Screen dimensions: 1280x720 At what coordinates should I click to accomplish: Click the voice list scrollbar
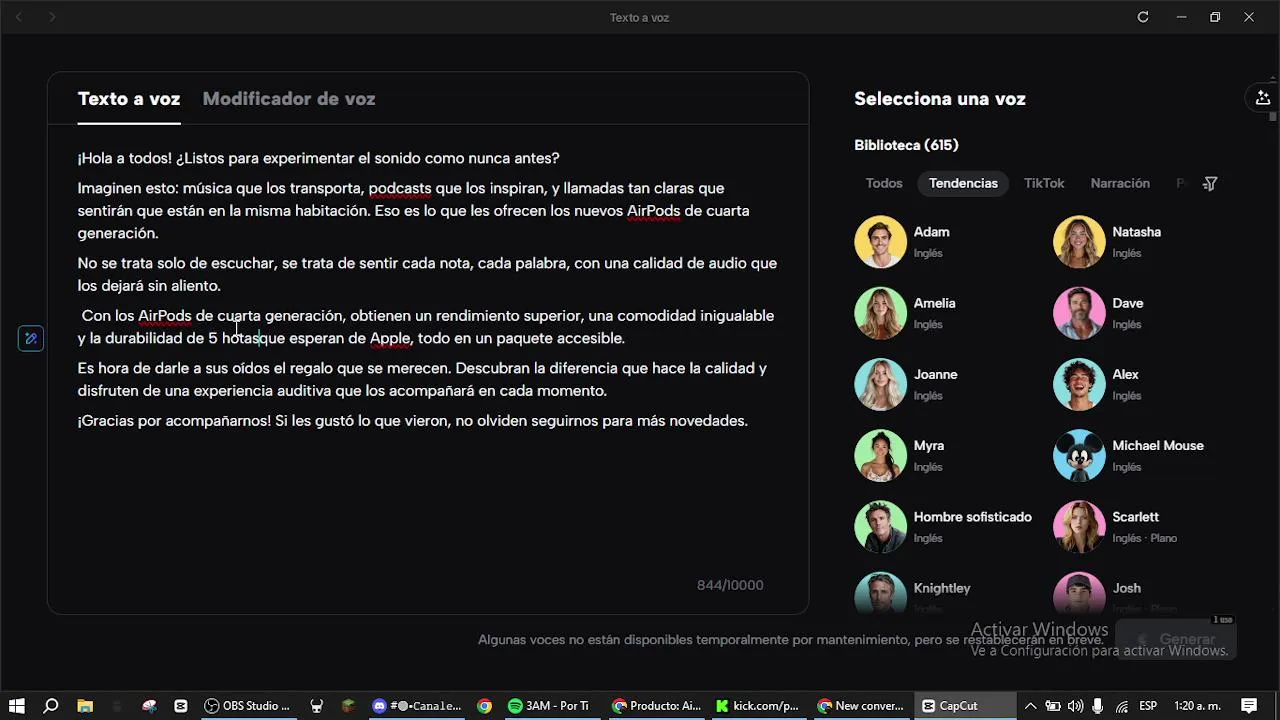point(1274,117)
